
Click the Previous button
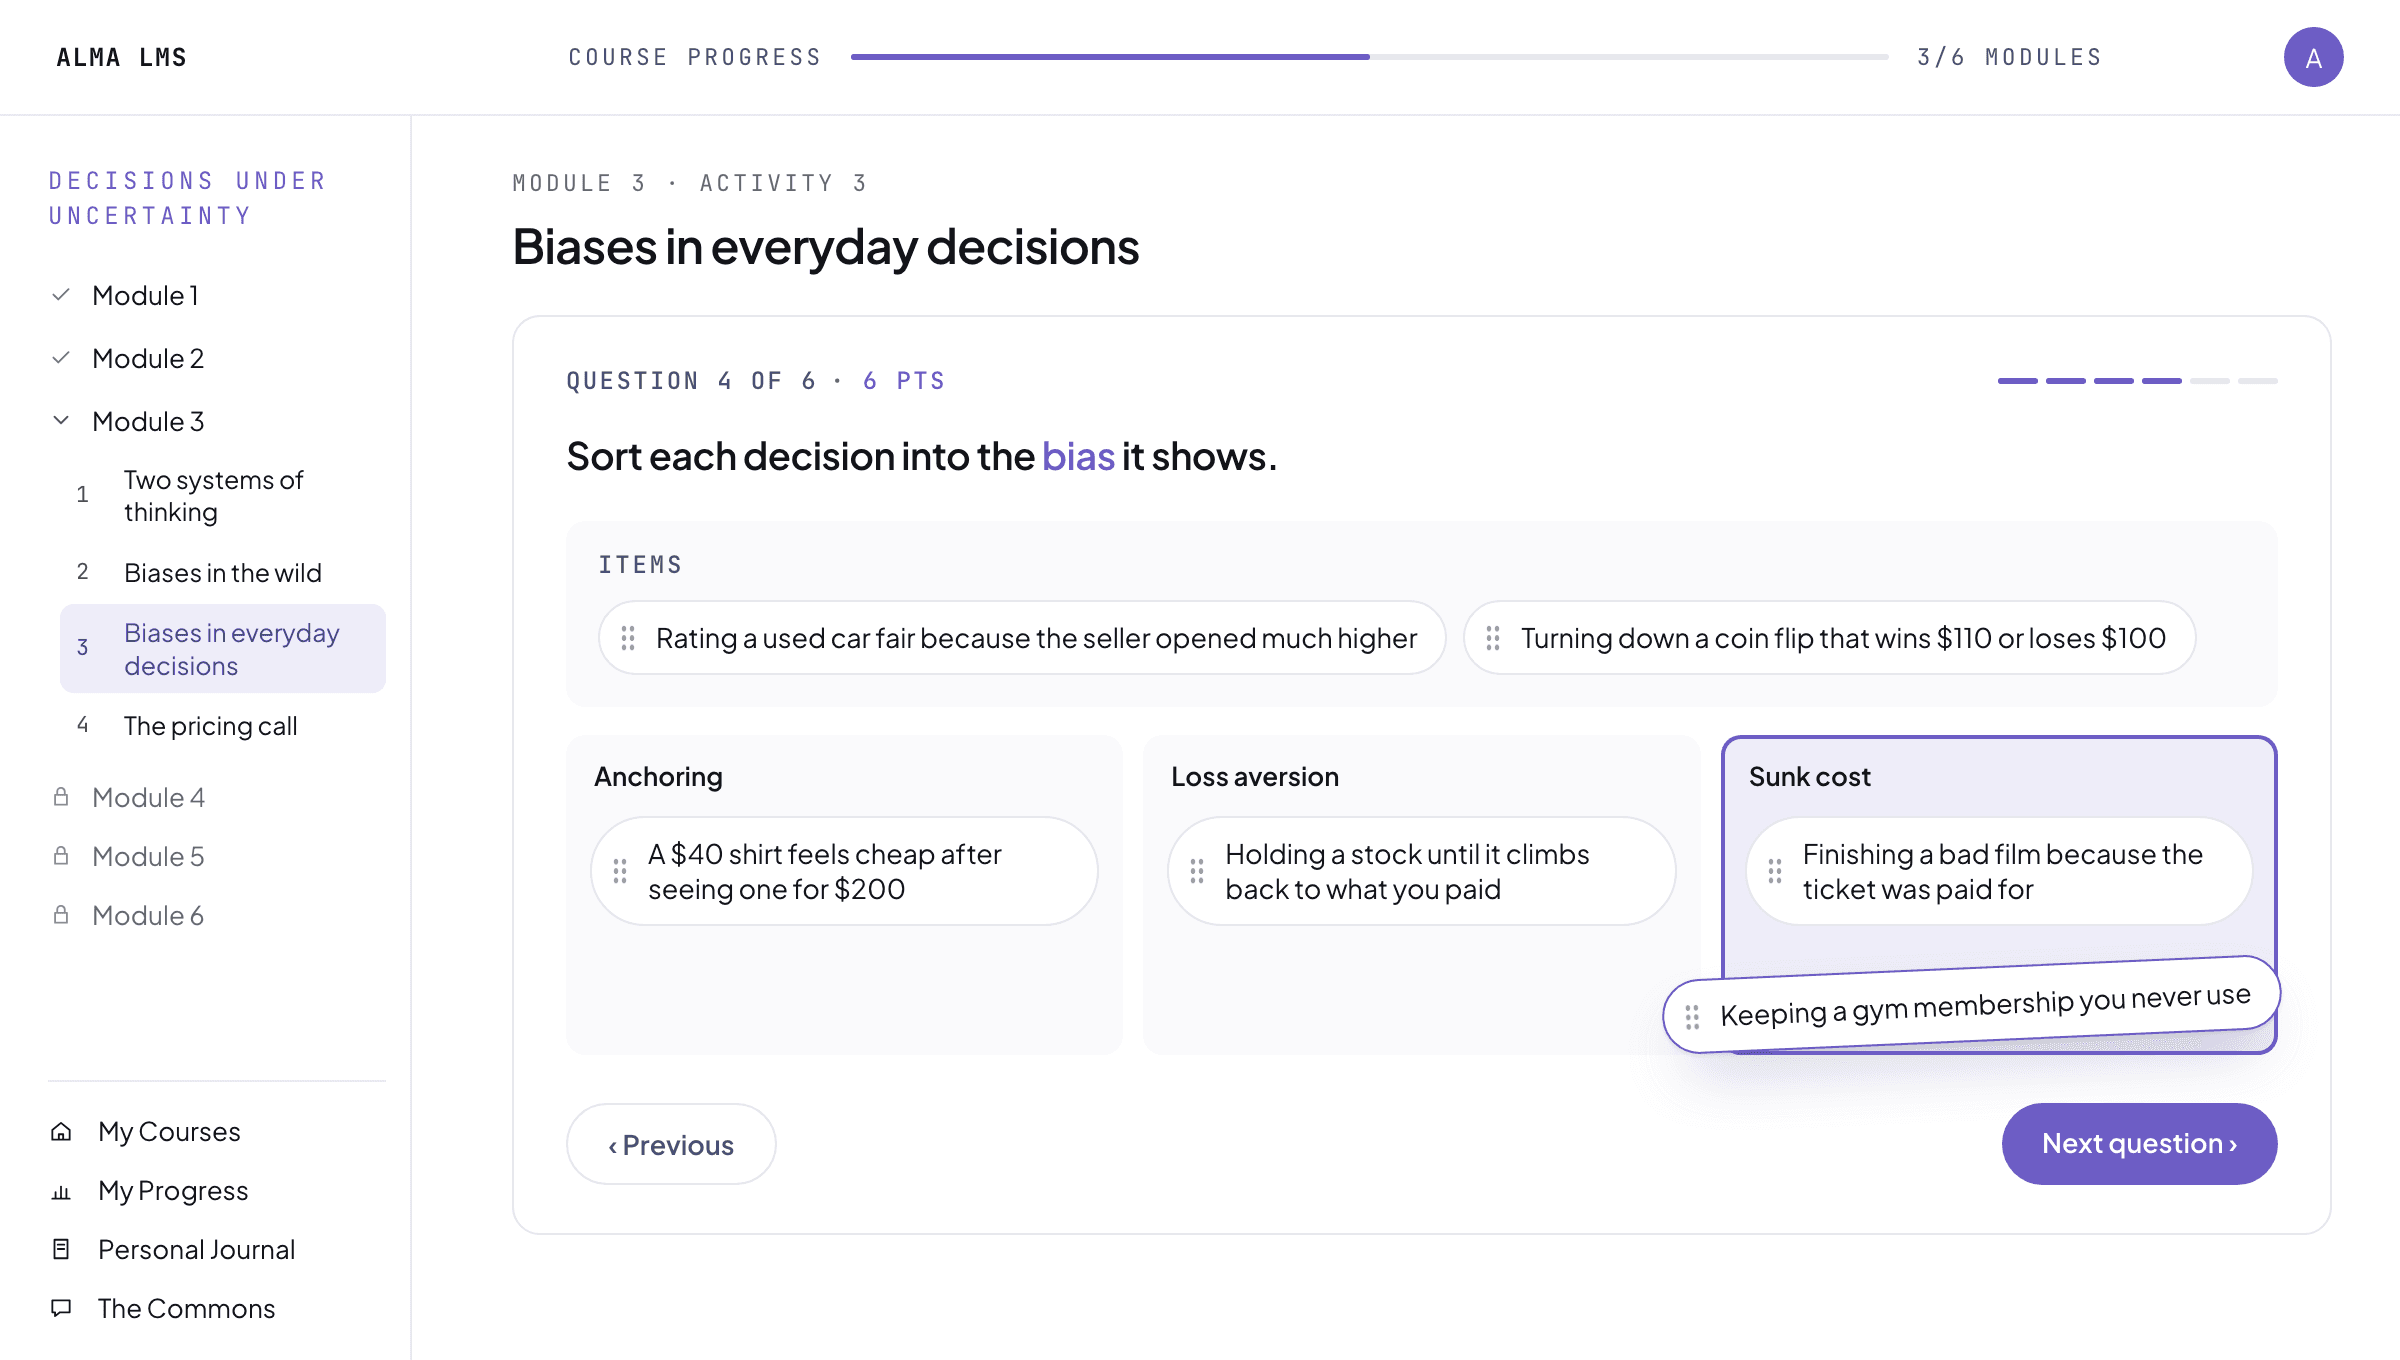(671, 1144)
